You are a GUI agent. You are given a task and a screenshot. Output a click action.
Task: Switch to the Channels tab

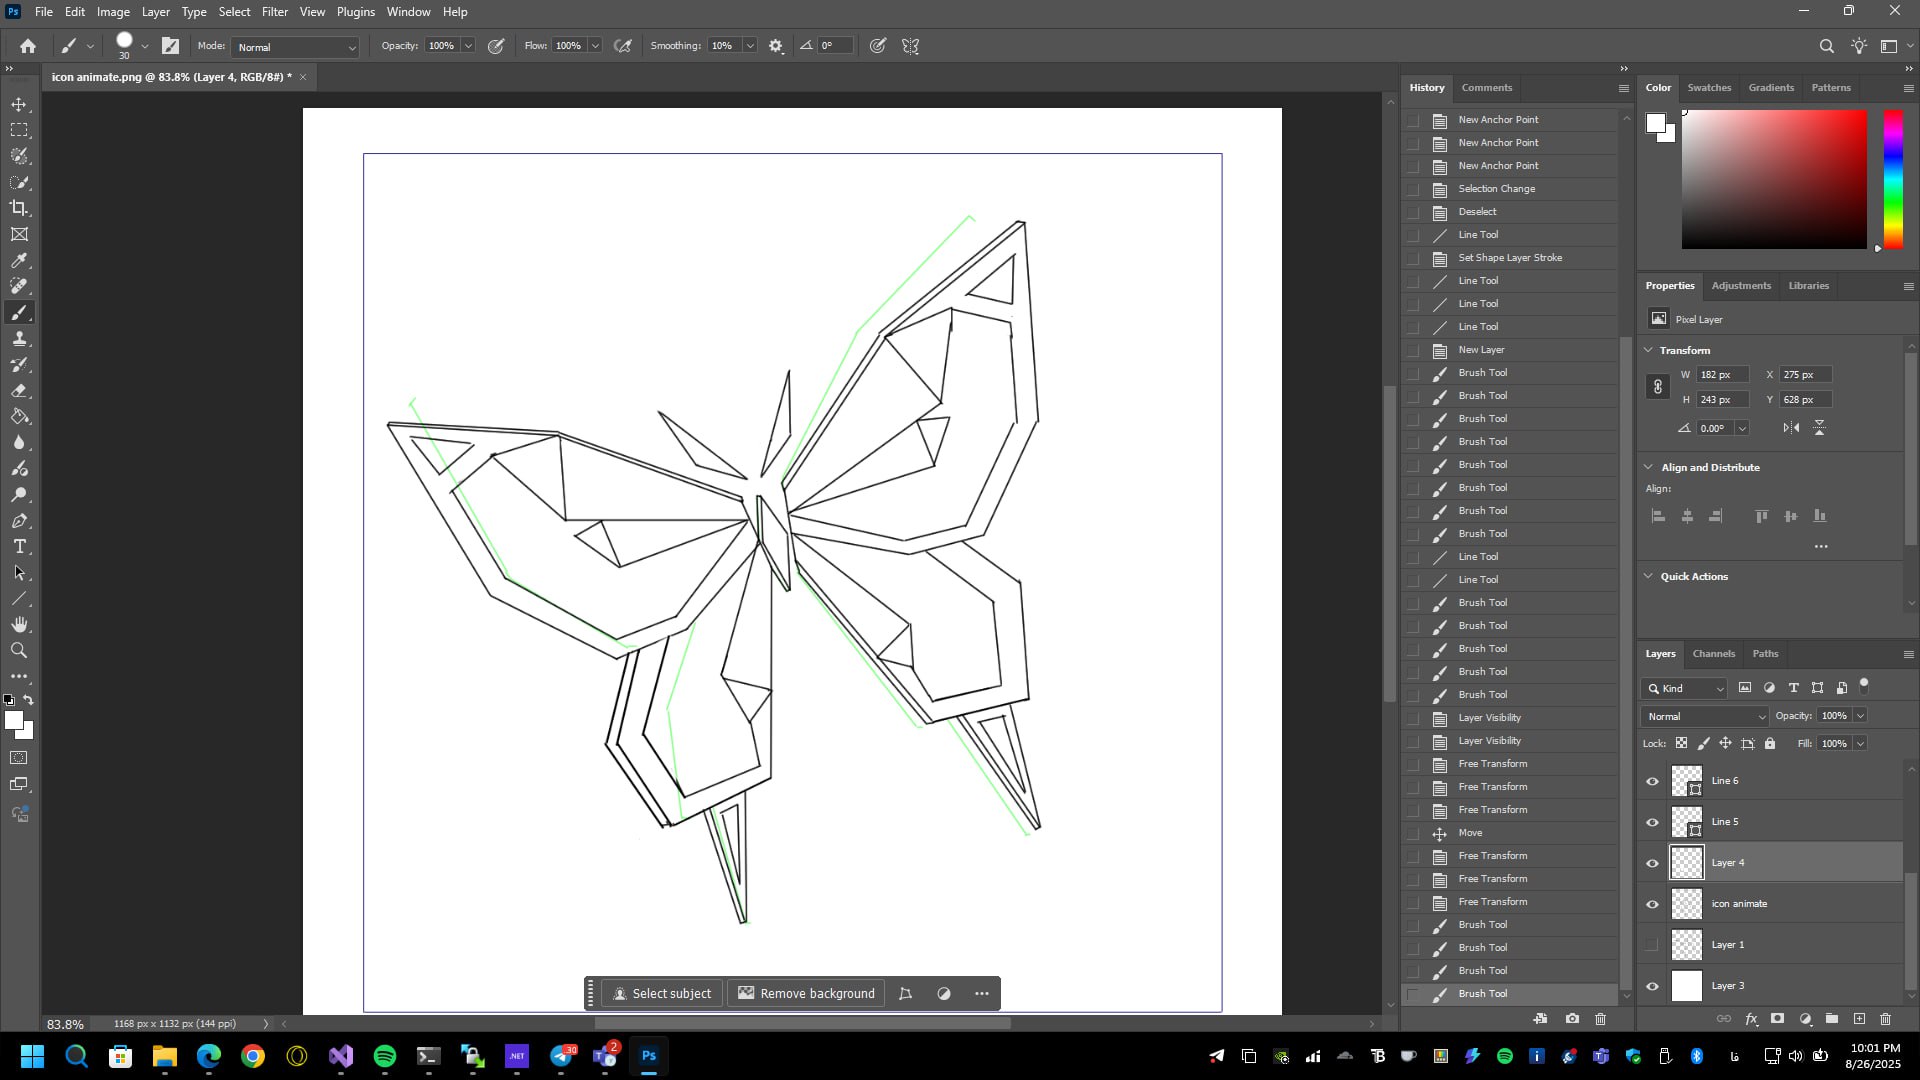click(1713, 654)
